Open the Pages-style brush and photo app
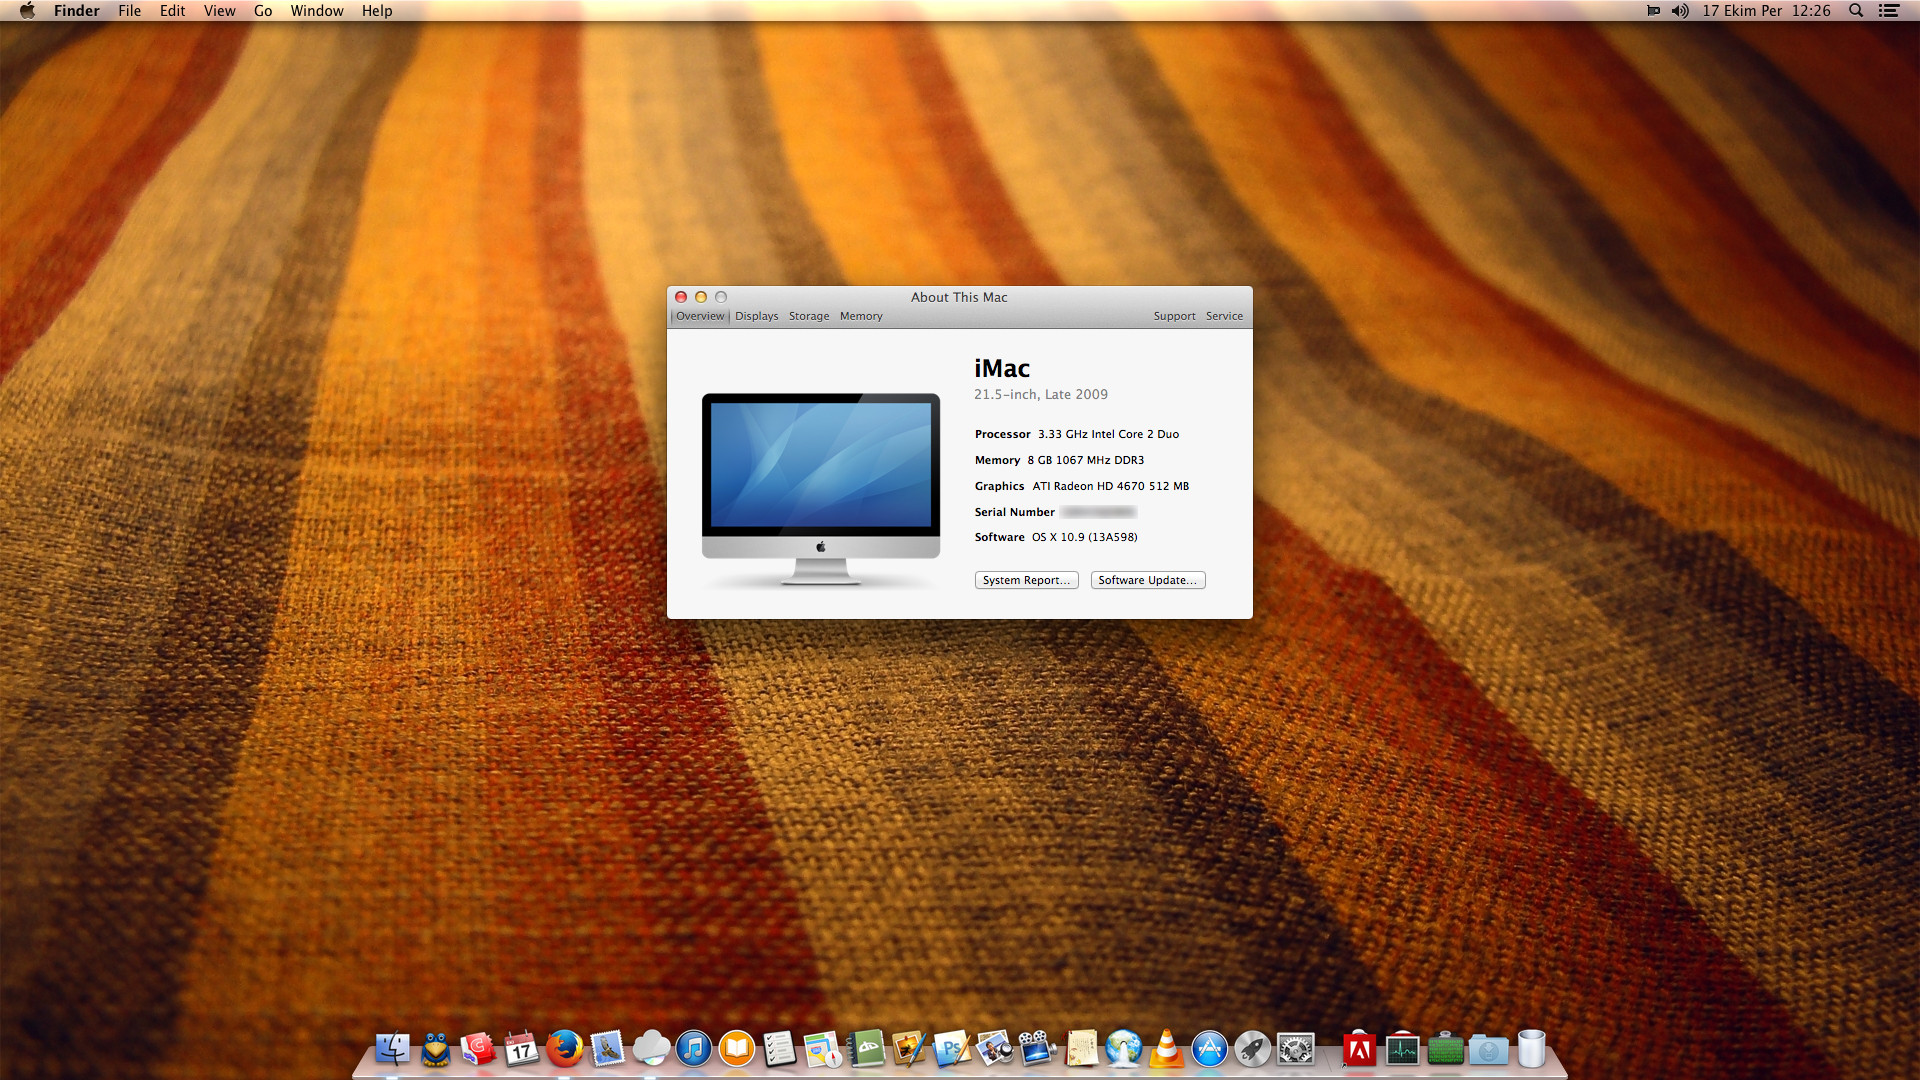This screenshot has width=1920, height=1080. click(909, 1049)
